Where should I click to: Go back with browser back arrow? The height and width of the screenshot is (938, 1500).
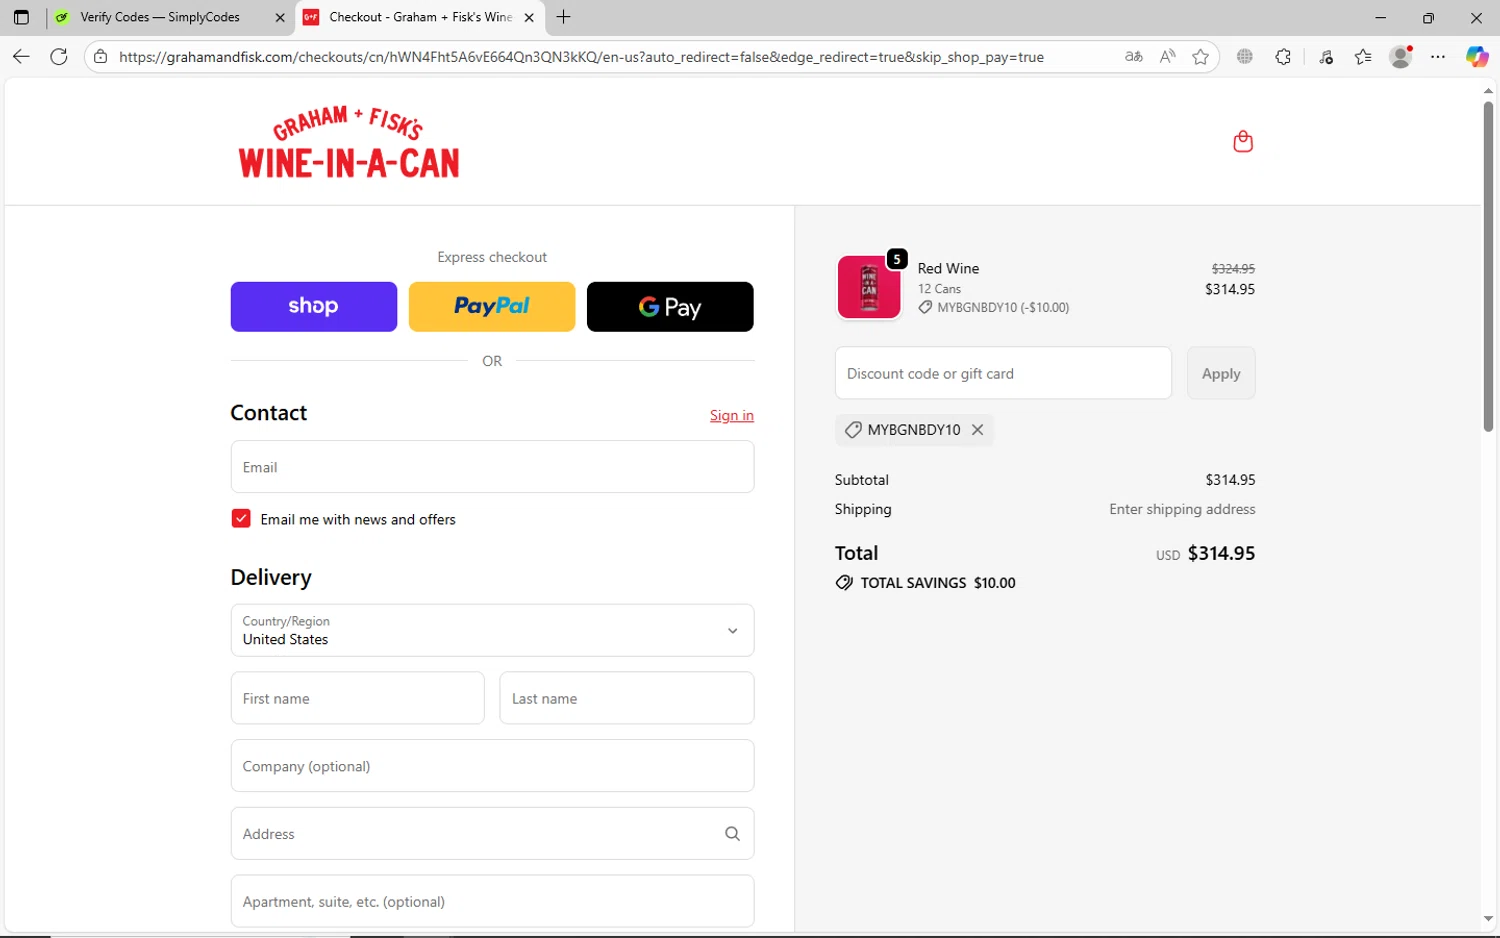coord(21,57)
